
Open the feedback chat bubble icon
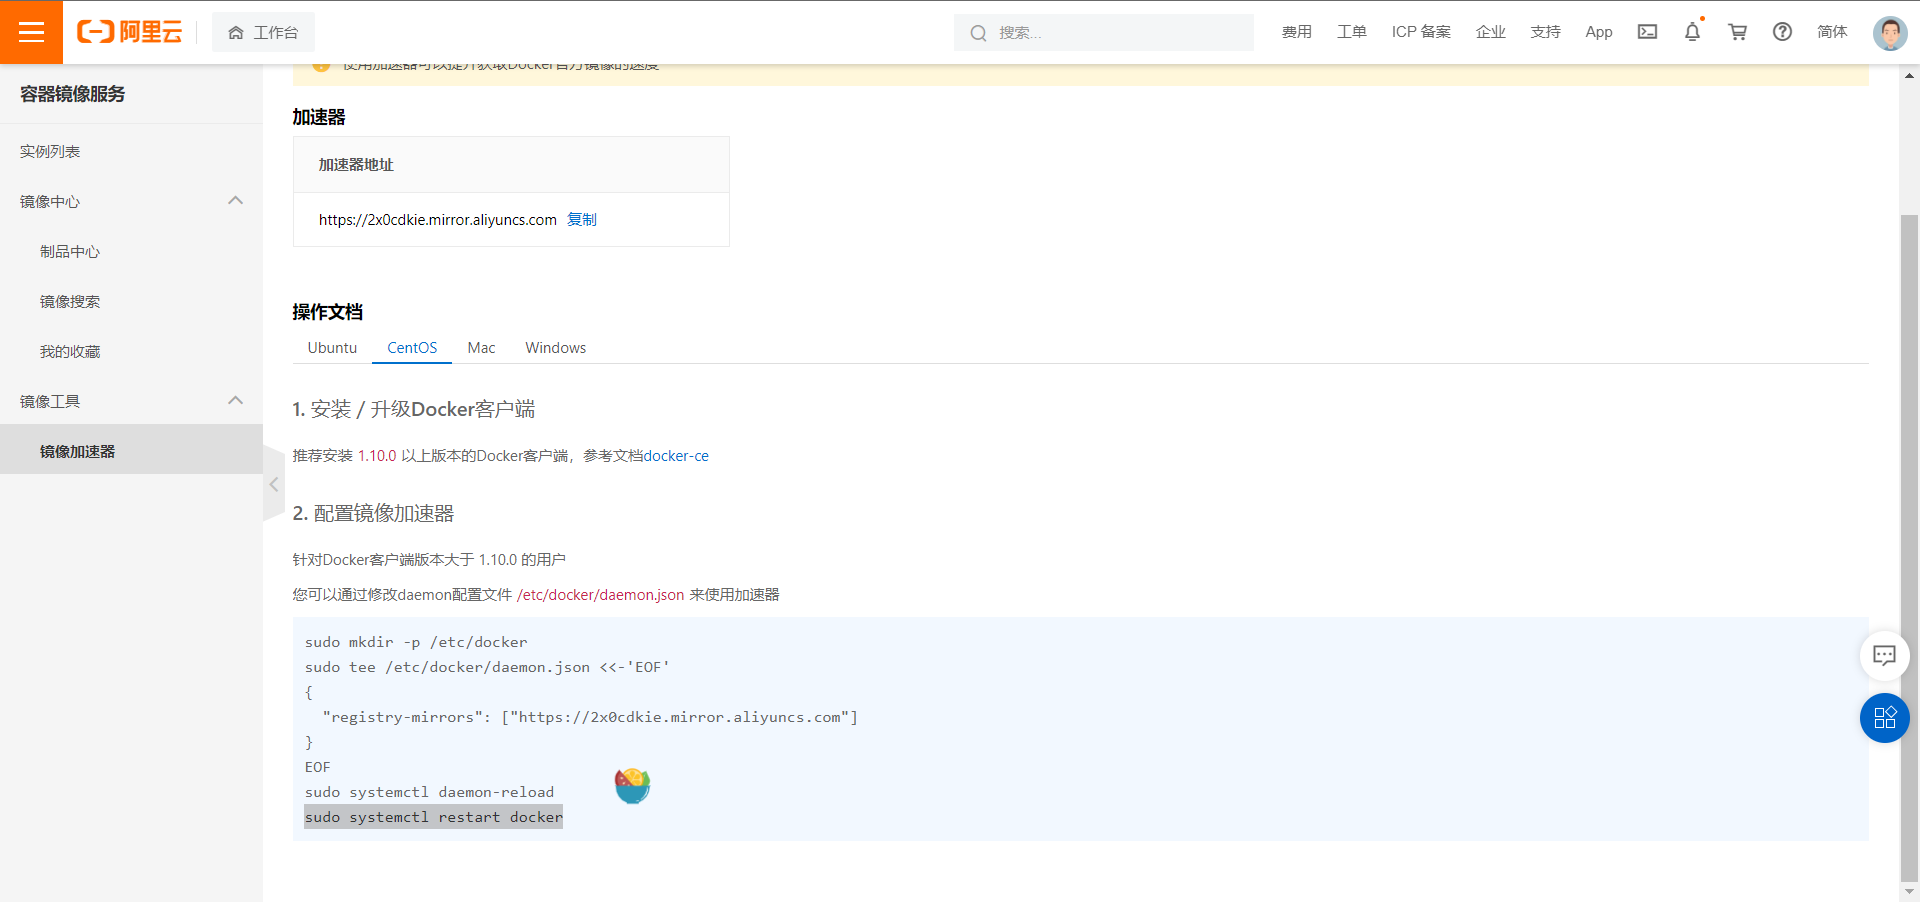click(x=1884, y=656)
